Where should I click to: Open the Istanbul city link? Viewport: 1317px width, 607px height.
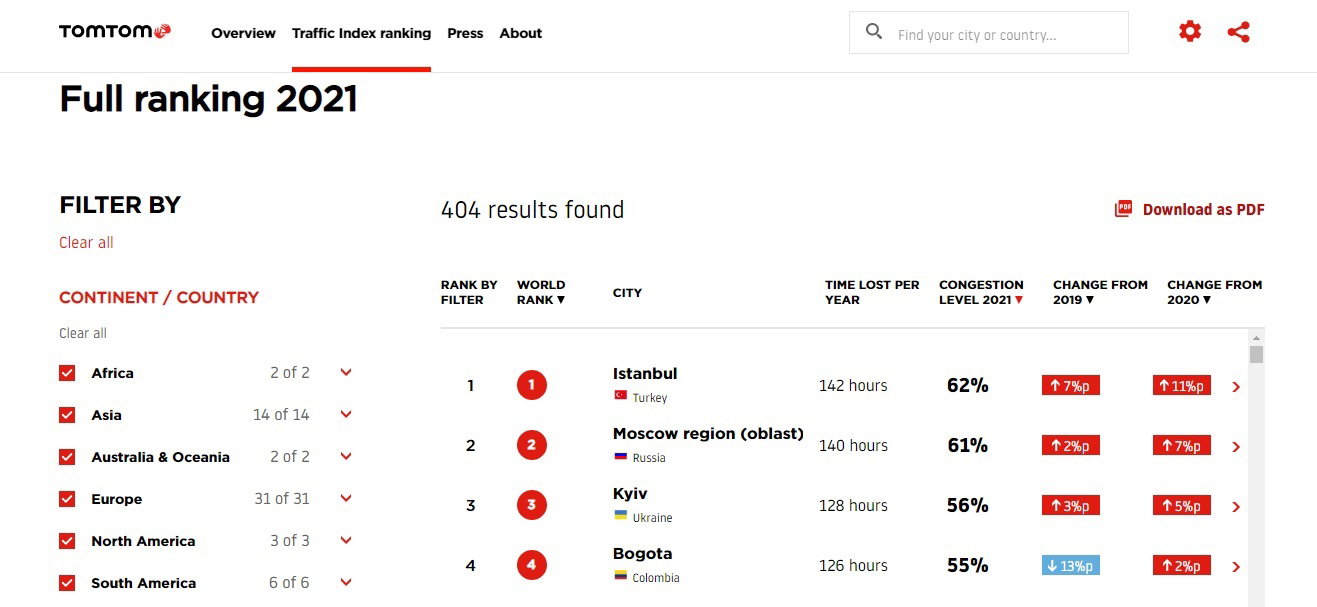tap(645, 373)
